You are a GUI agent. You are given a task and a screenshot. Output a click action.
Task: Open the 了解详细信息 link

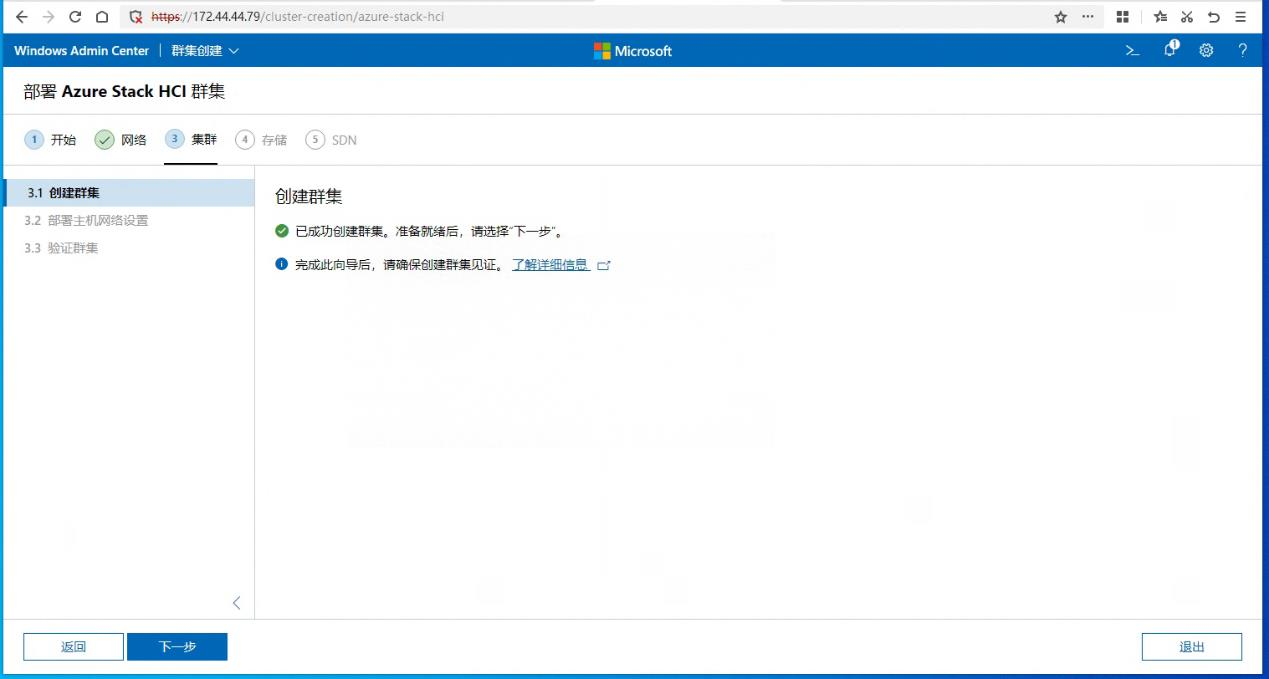[550, 265]
